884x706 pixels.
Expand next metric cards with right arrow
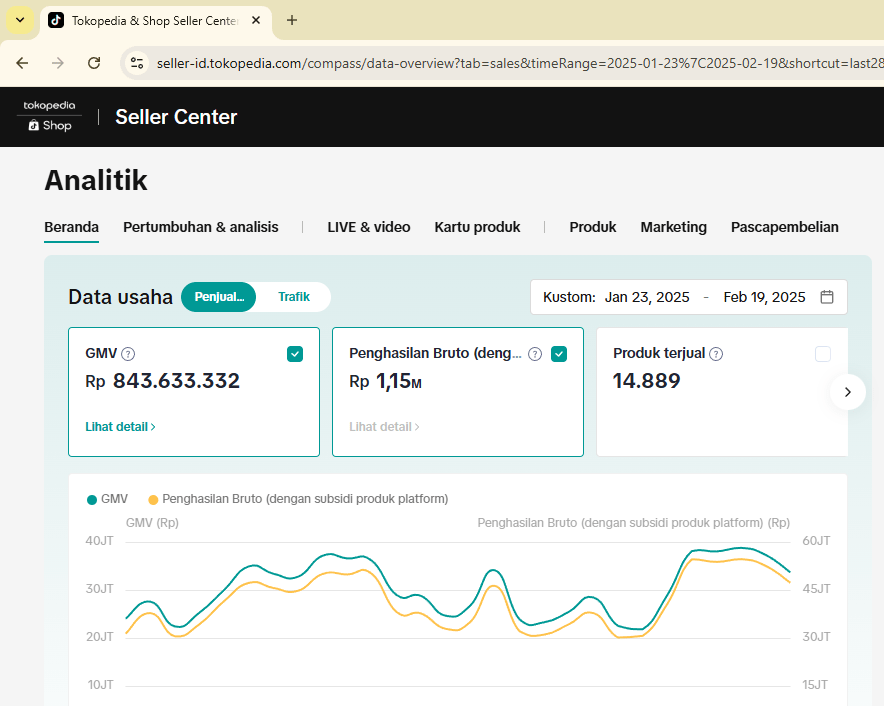click(847, 392)
